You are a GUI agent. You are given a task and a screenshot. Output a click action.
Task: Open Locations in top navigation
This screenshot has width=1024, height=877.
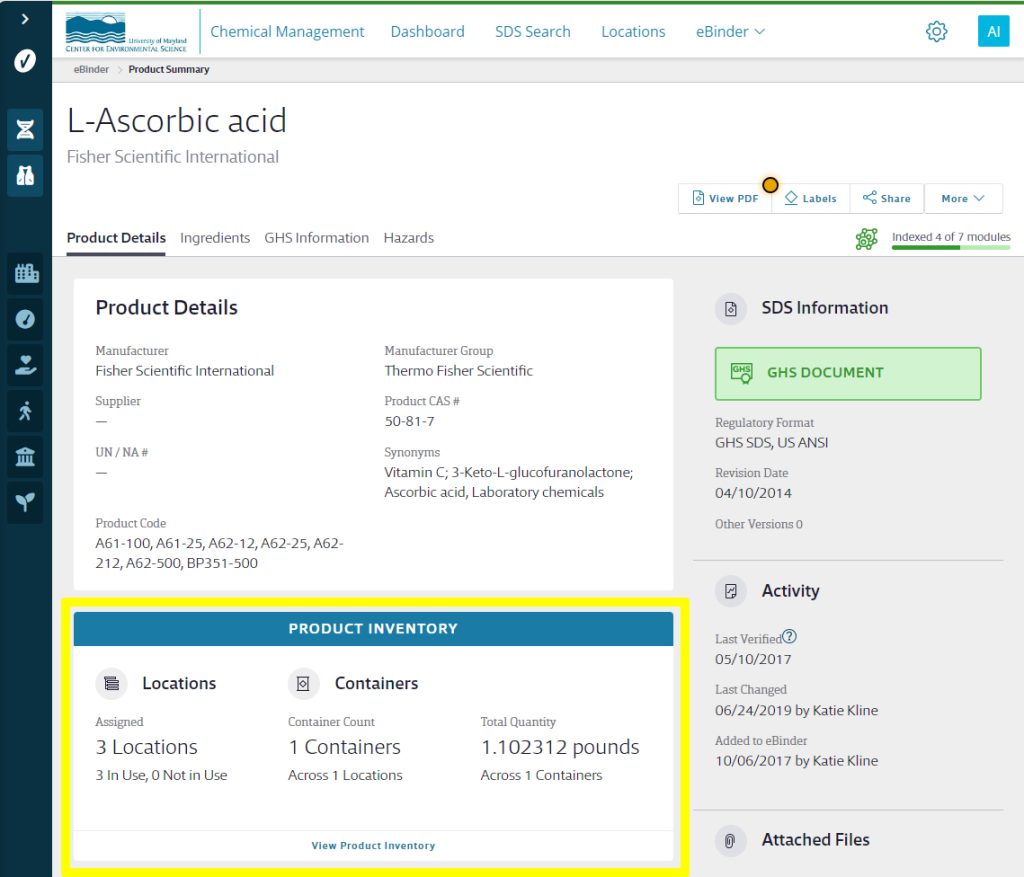tap(633, 31)
